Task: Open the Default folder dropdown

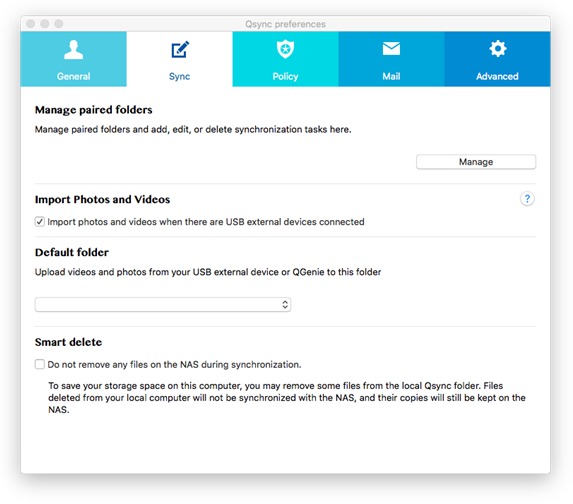Action: coord(163,304)
